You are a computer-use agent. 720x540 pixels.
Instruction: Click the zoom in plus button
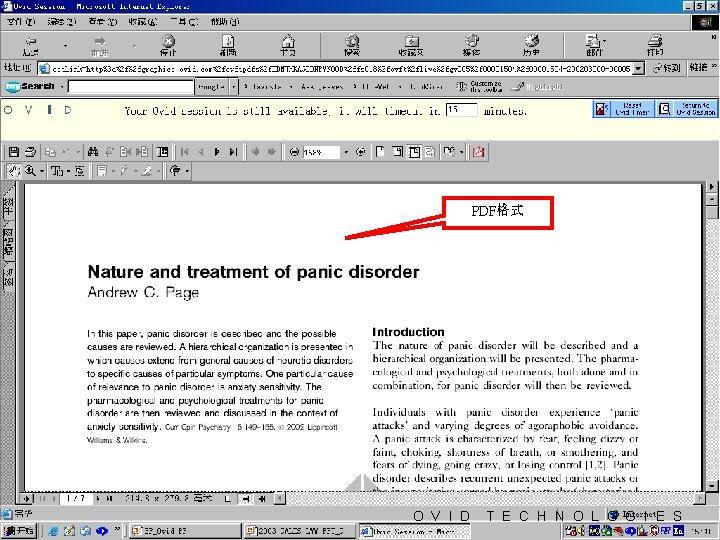tap(361, 152)
